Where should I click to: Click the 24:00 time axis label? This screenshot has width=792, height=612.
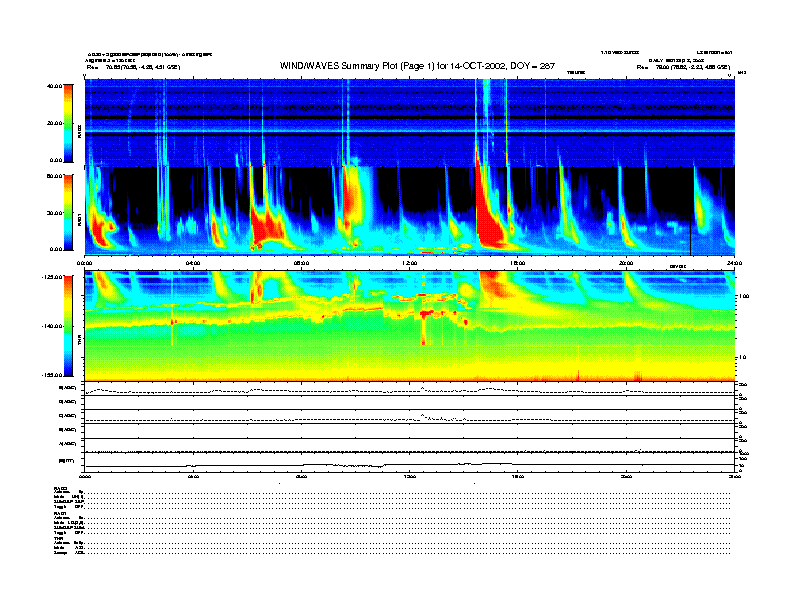[734, 263]
